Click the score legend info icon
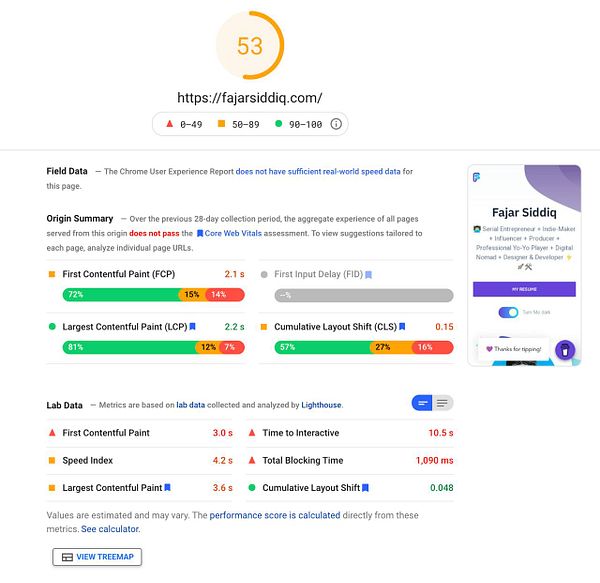600x583 pixels. (x=336, y=124)
